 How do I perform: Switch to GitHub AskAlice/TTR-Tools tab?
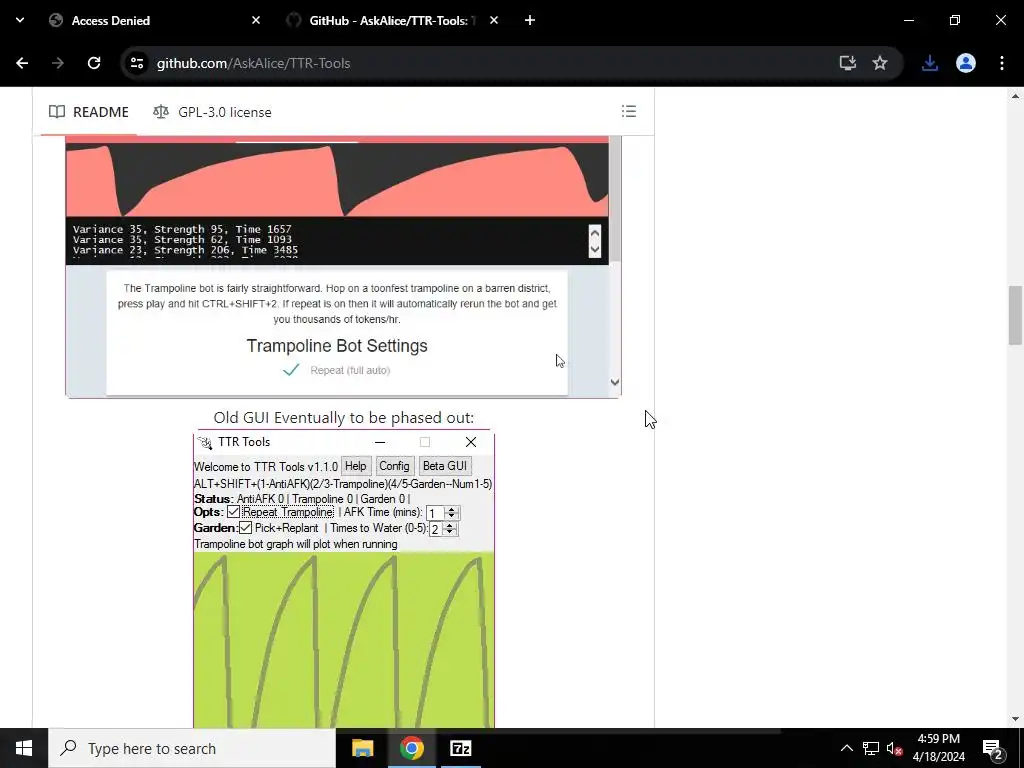coord(393,20)
